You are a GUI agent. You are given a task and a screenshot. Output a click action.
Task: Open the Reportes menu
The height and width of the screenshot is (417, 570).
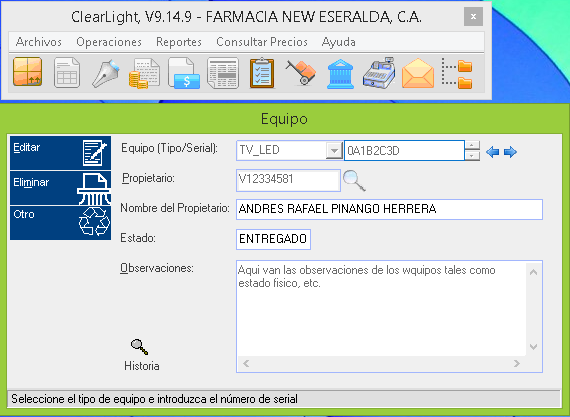(178, 42)
